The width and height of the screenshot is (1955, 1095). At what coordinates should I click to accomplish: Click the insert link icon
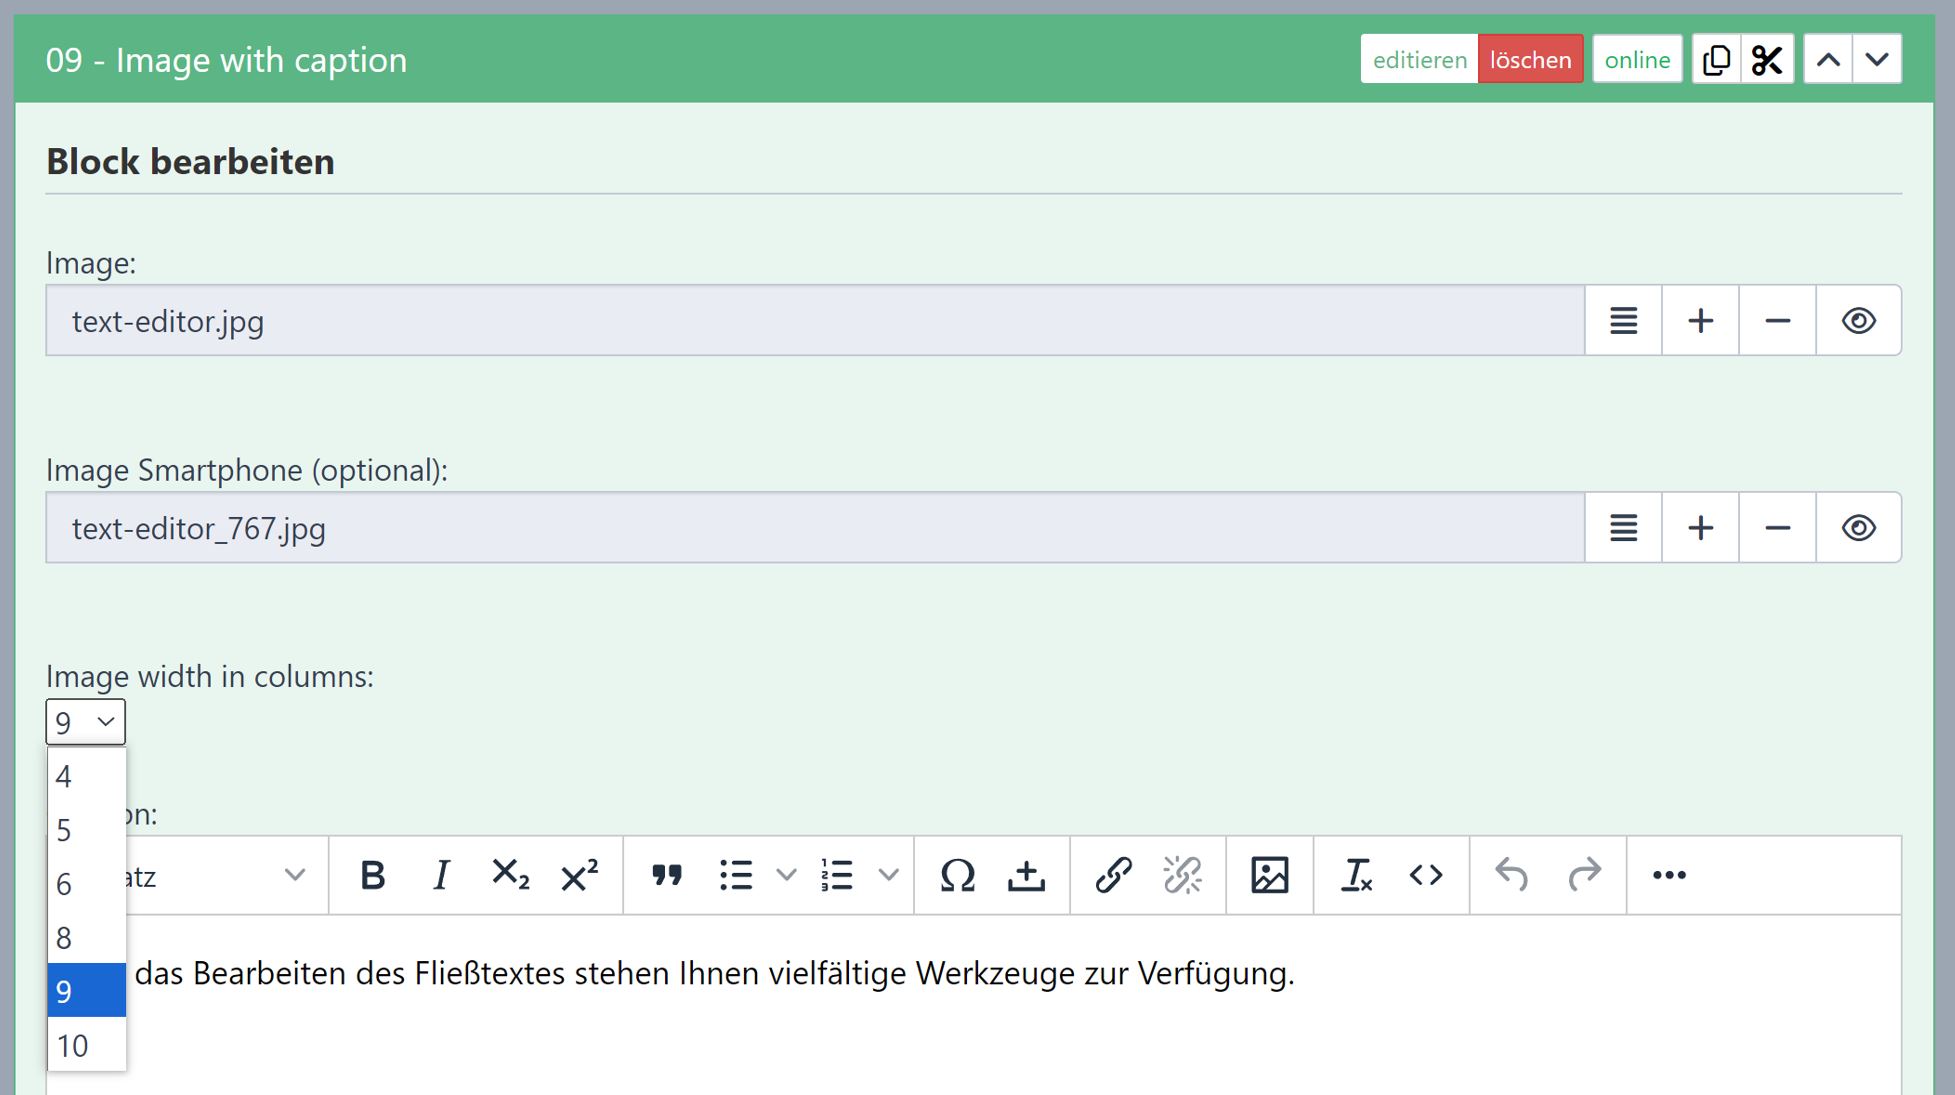point(1112,875)
